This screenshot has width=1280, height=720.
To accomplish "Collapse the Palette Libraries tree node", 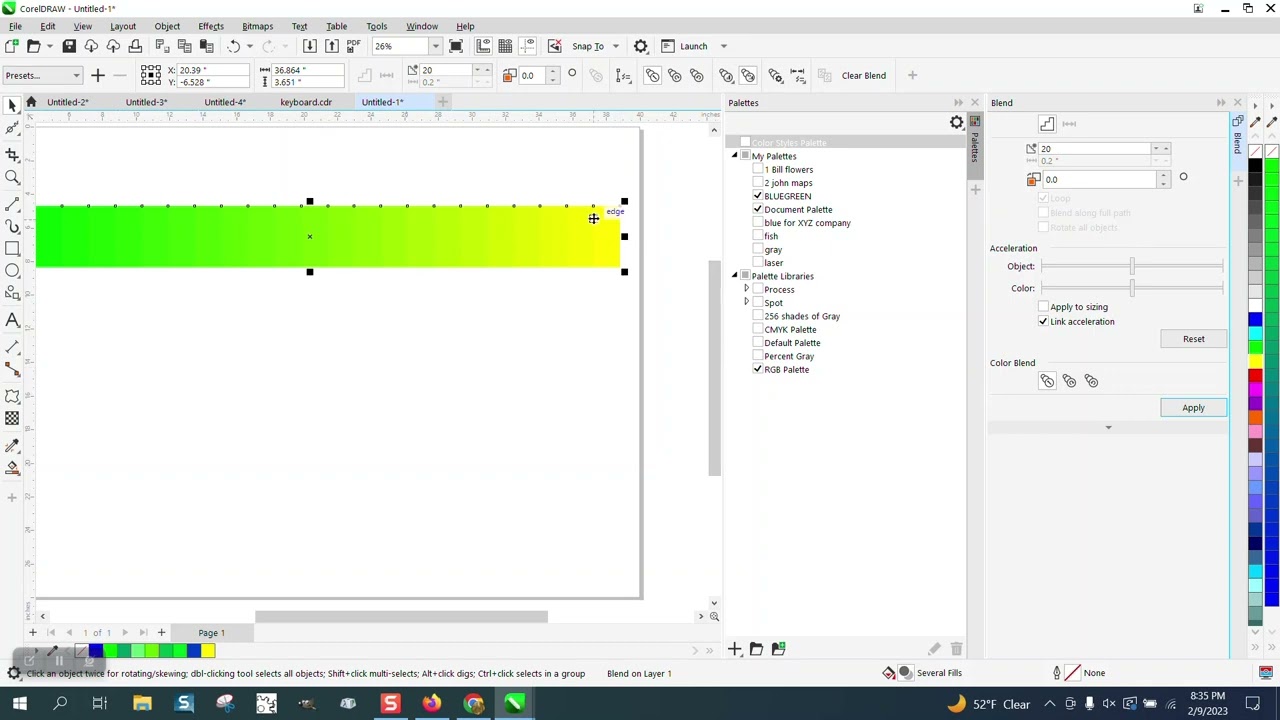I will [735, 276].
